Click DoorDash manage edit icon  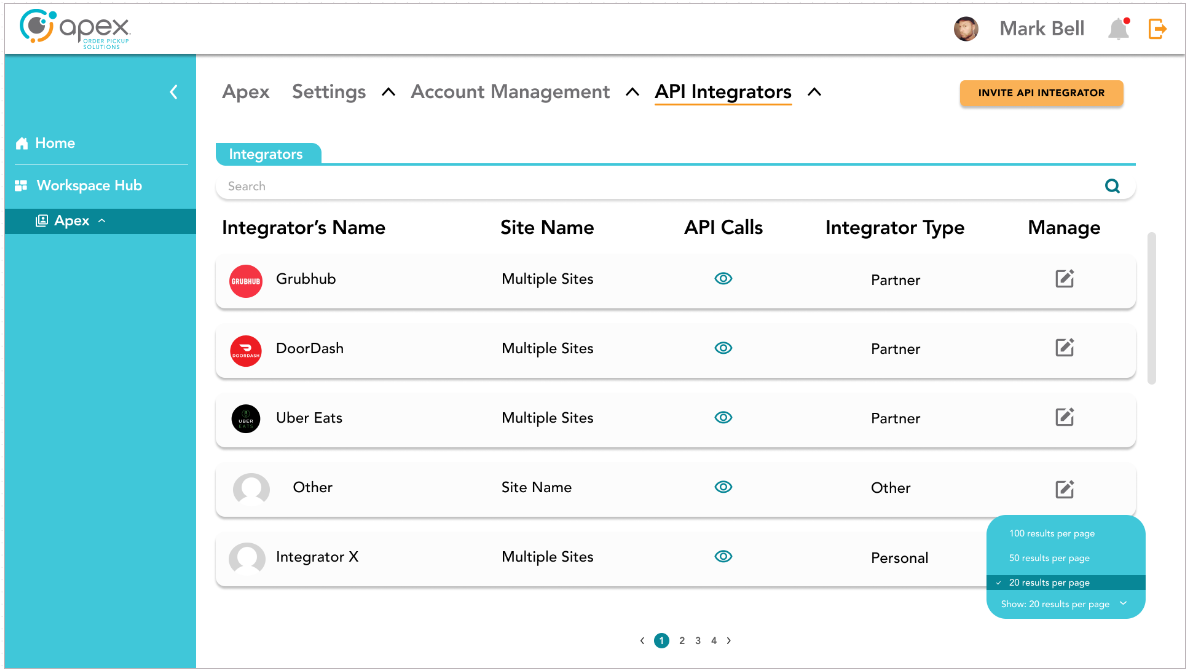[x=1065, y=348]
